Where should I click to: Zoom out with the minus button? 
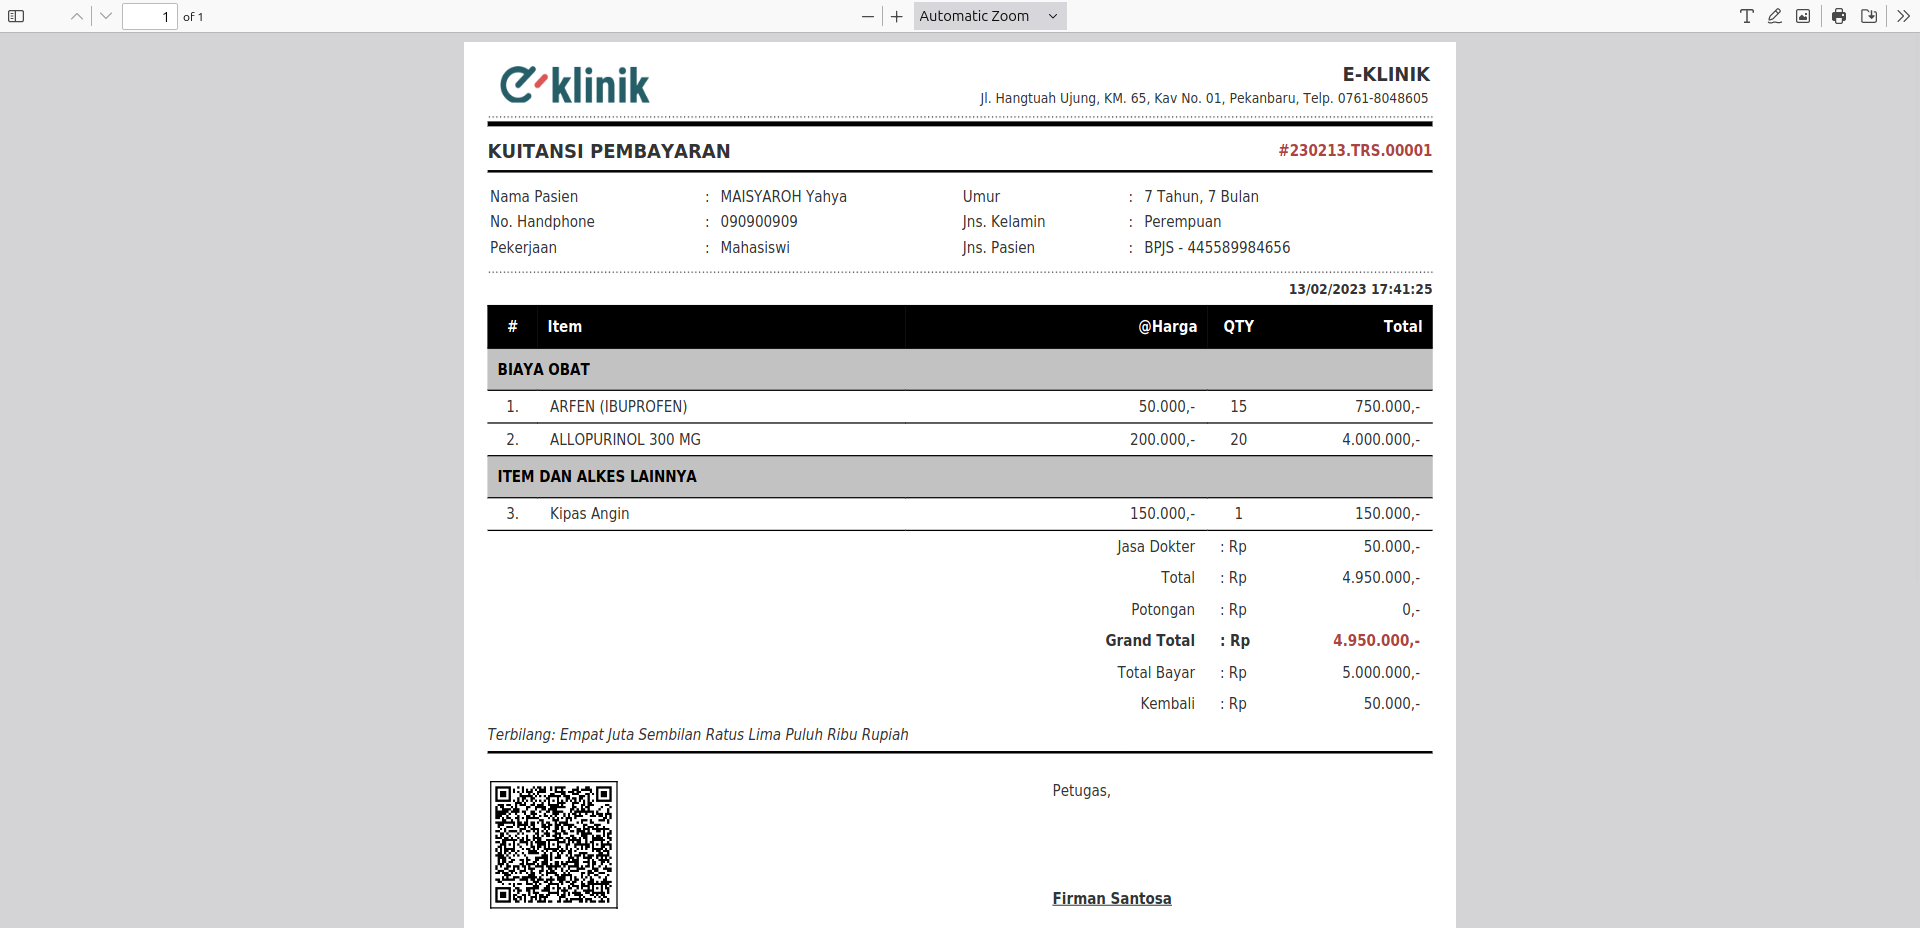868,16
